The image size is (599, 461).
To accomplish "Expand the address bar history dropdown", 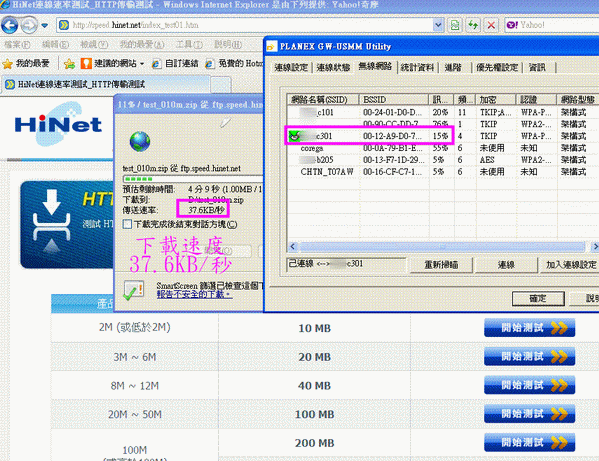I will [x=438, y=25].
